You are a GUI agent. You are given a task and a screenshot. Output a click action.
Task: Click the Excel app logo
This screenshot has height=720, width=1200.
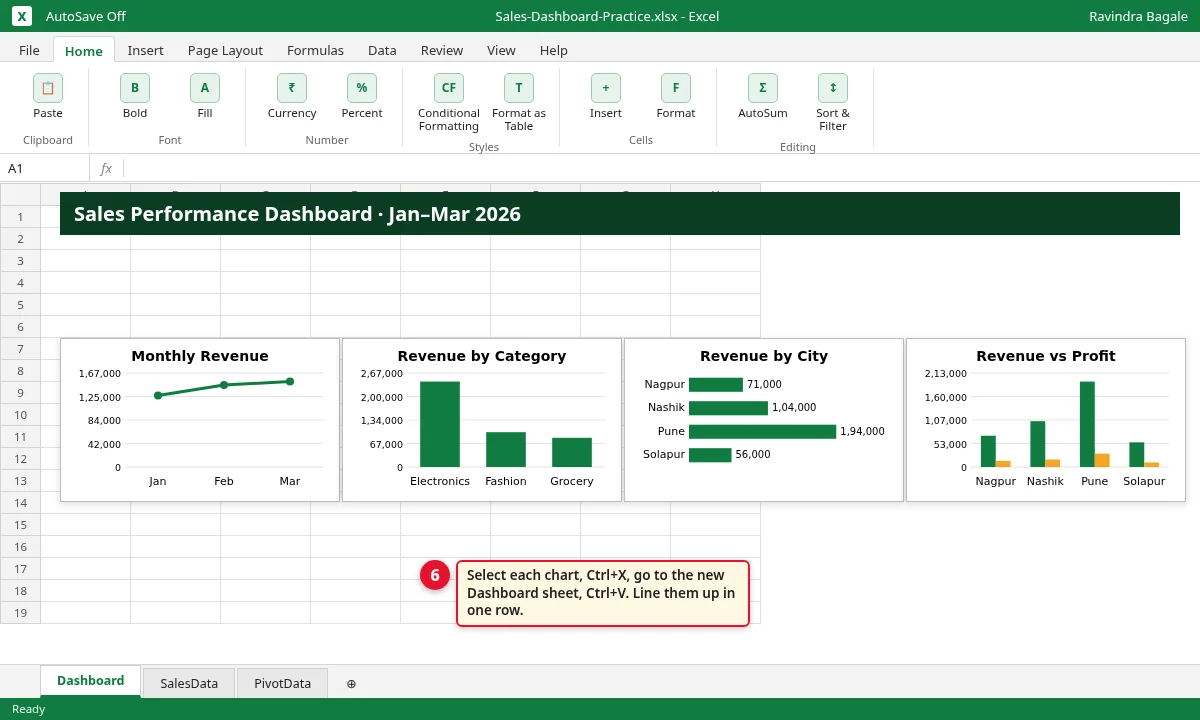[x=22, y=16]
